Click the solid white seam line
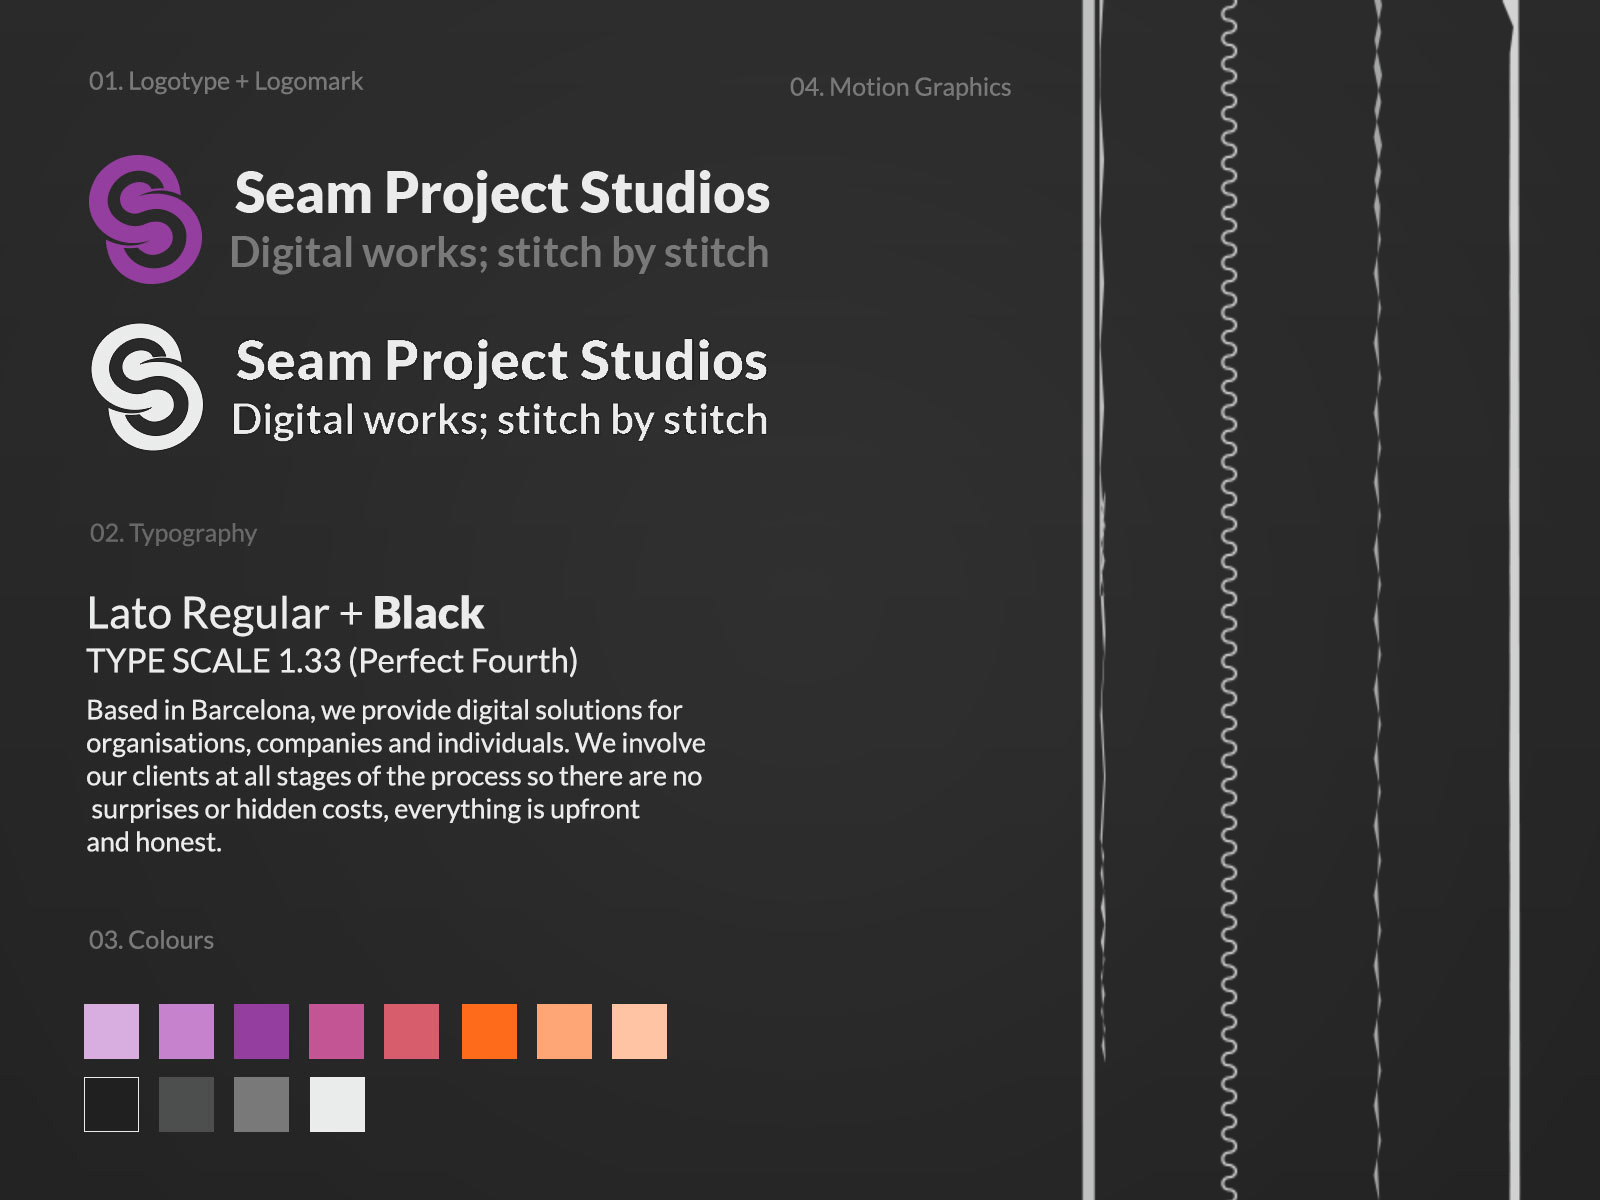This screenshot has height=1200, width=1600. [1090, 500]
